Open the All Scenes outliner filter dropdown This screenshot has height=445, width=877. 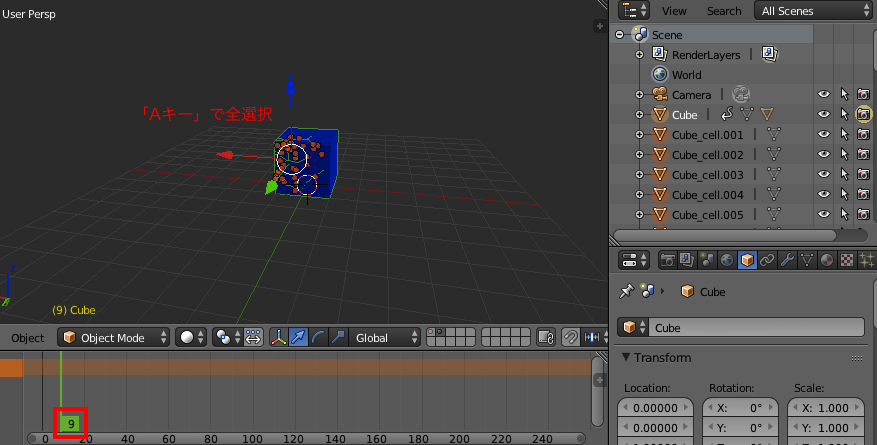click(x=813, y=11)
